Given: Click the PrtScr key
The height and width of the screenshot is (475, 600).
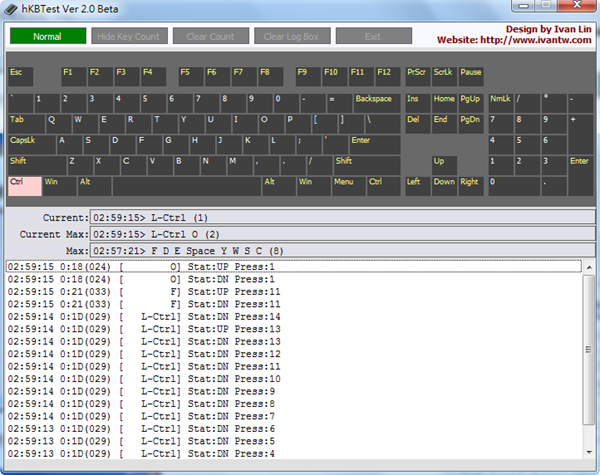Looking at the screenshot, I should coord(417,77).
